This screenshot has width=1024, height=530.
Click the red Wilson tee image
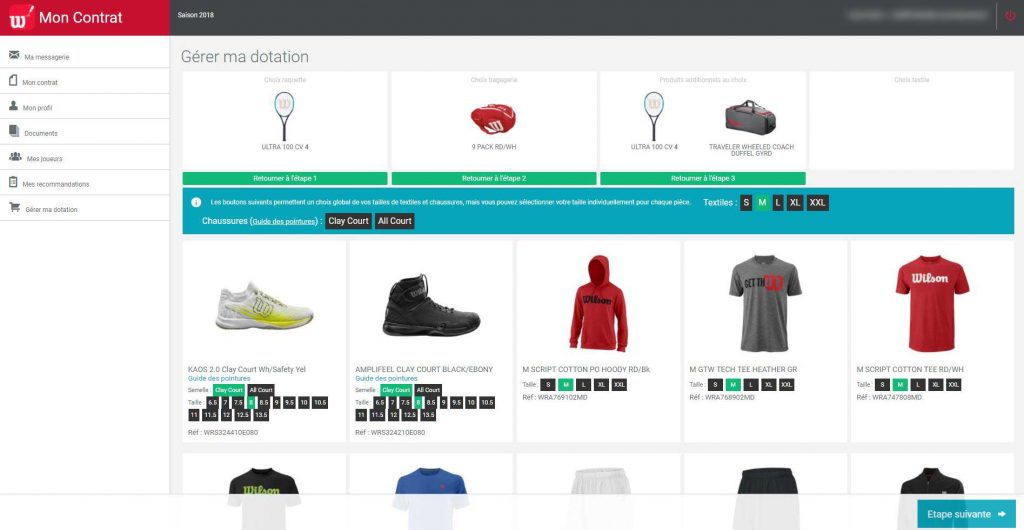coord(933,304)
